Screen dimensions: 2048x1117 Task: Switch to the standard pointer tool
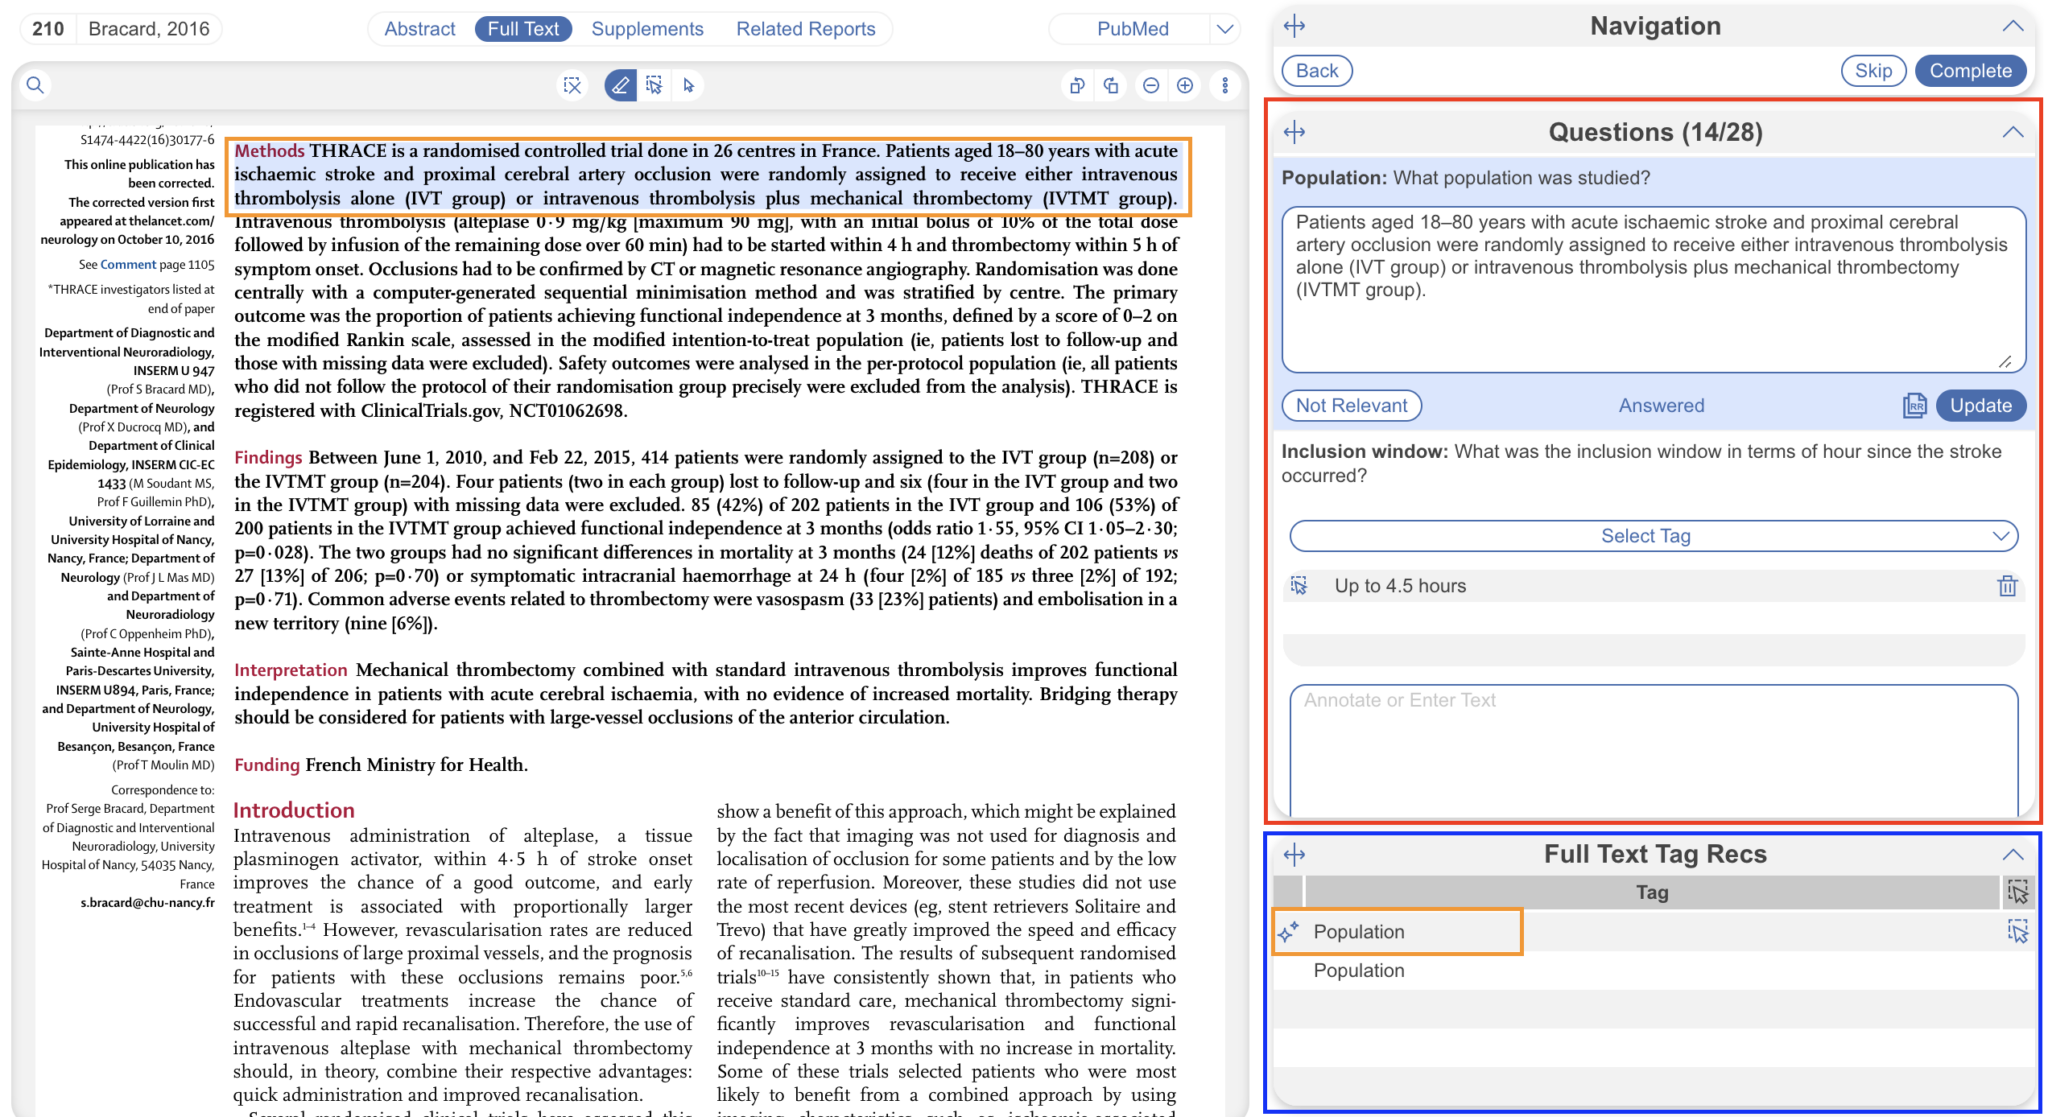(688, 85)
